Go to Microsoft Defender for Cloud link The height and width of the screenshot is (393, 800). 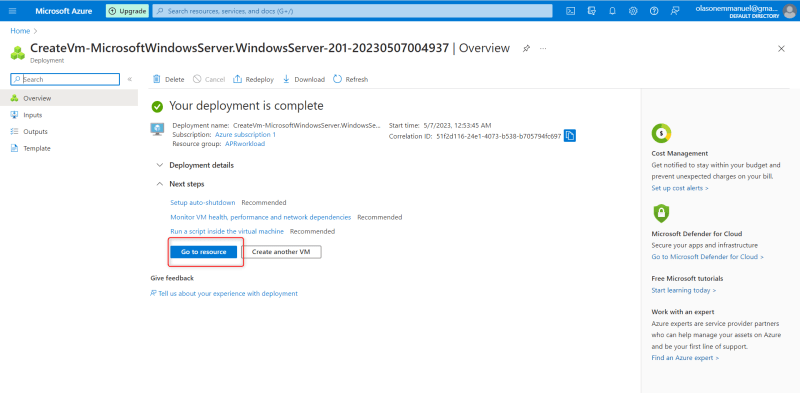(x=708, y=257)
